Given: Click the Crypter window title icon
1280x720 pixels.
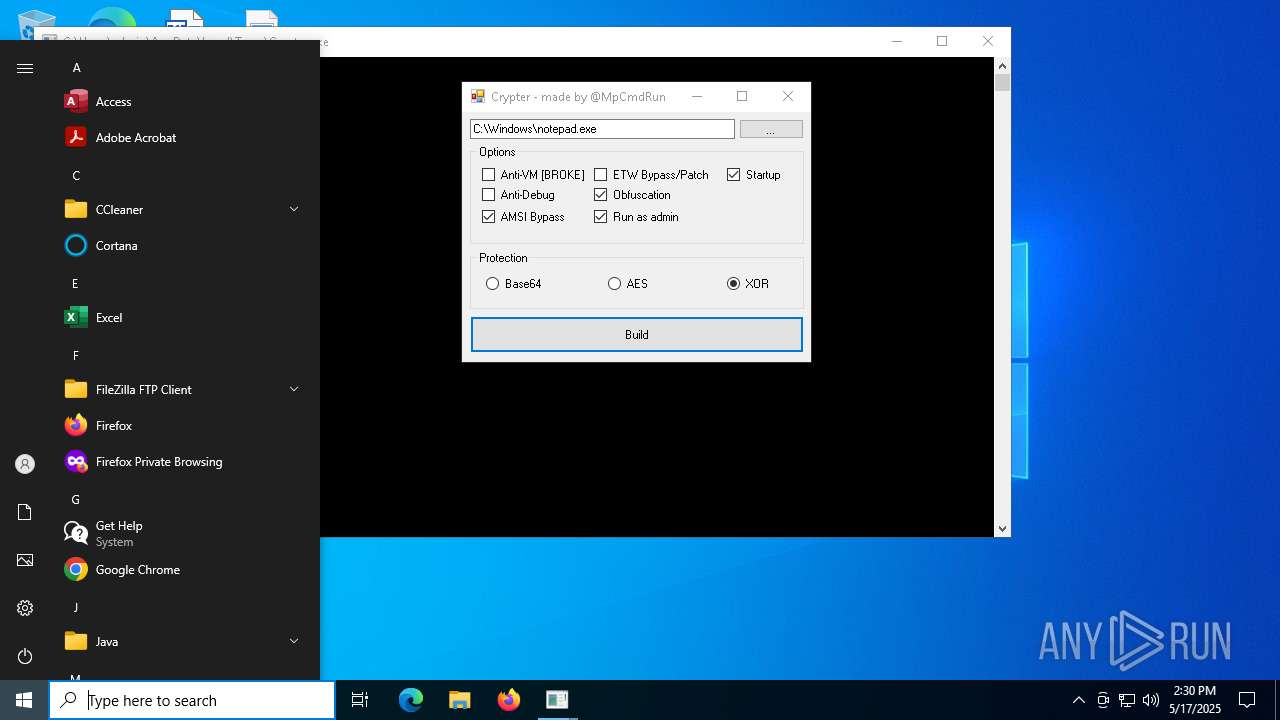Looking at the screenshot, I should click(x=478, y=97).
